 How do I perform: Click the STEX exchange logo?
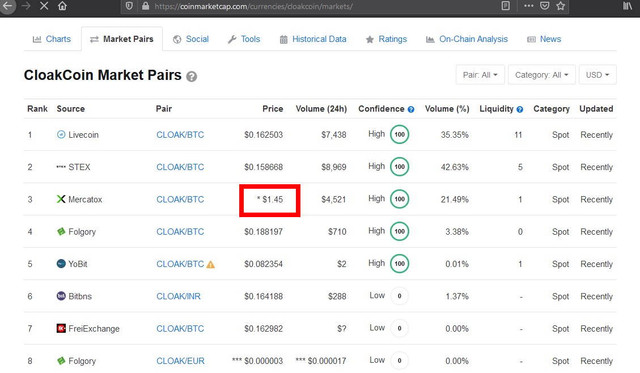click(61, 167)
